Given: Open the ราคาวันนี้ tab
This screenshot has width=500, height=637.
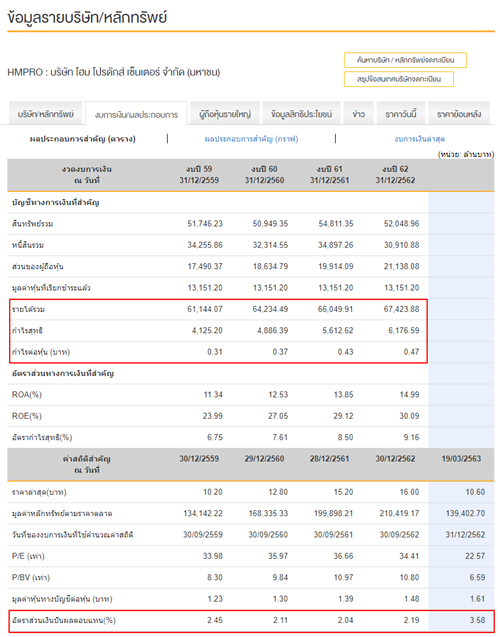Looking at the screenshot, I should 400,114.
